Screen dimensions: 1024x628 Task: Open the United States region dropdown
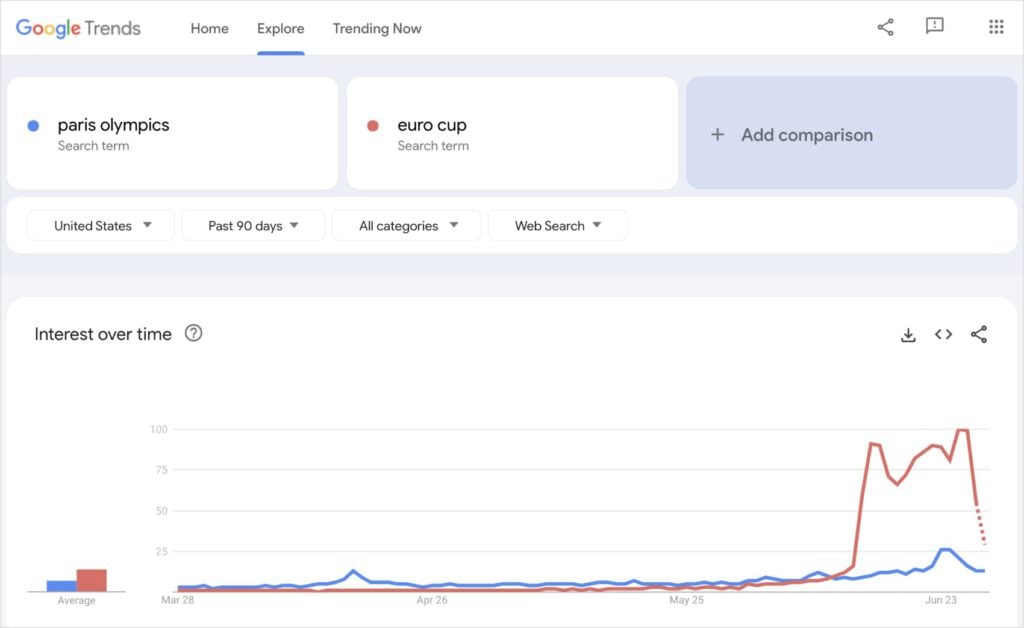coord(100,225)
